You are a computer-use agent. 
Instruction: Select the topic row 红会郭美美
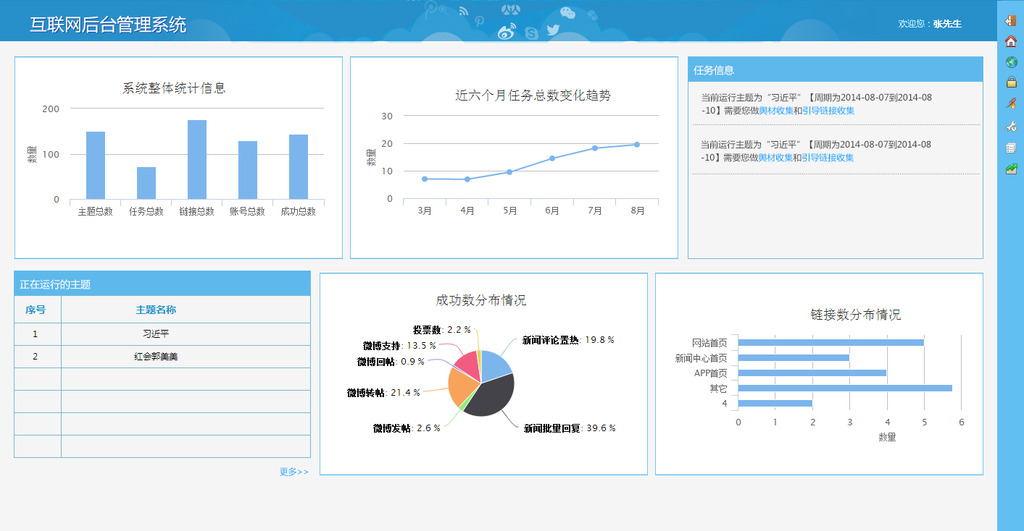click(x=162, y=357)
